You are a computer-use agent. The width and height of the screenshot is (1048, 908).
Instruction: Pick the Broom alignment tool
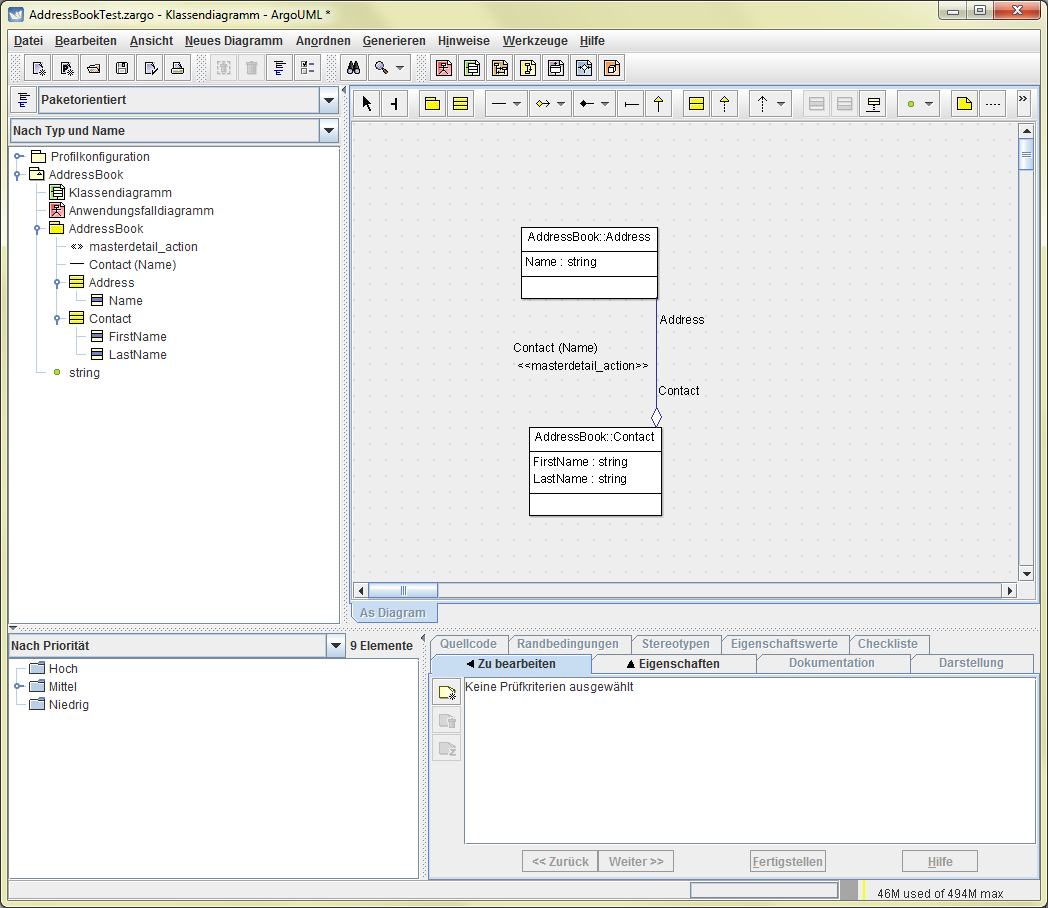(x=394, y=104)
